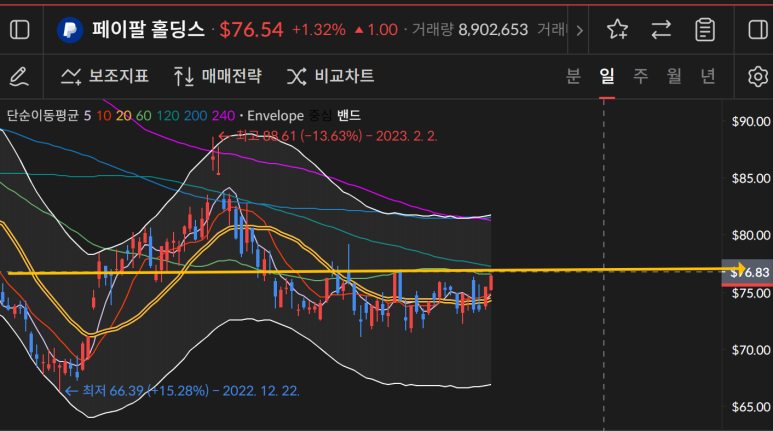Click the Envelope indicator label
The image size is (773, 431).
[x=276, y=116]
